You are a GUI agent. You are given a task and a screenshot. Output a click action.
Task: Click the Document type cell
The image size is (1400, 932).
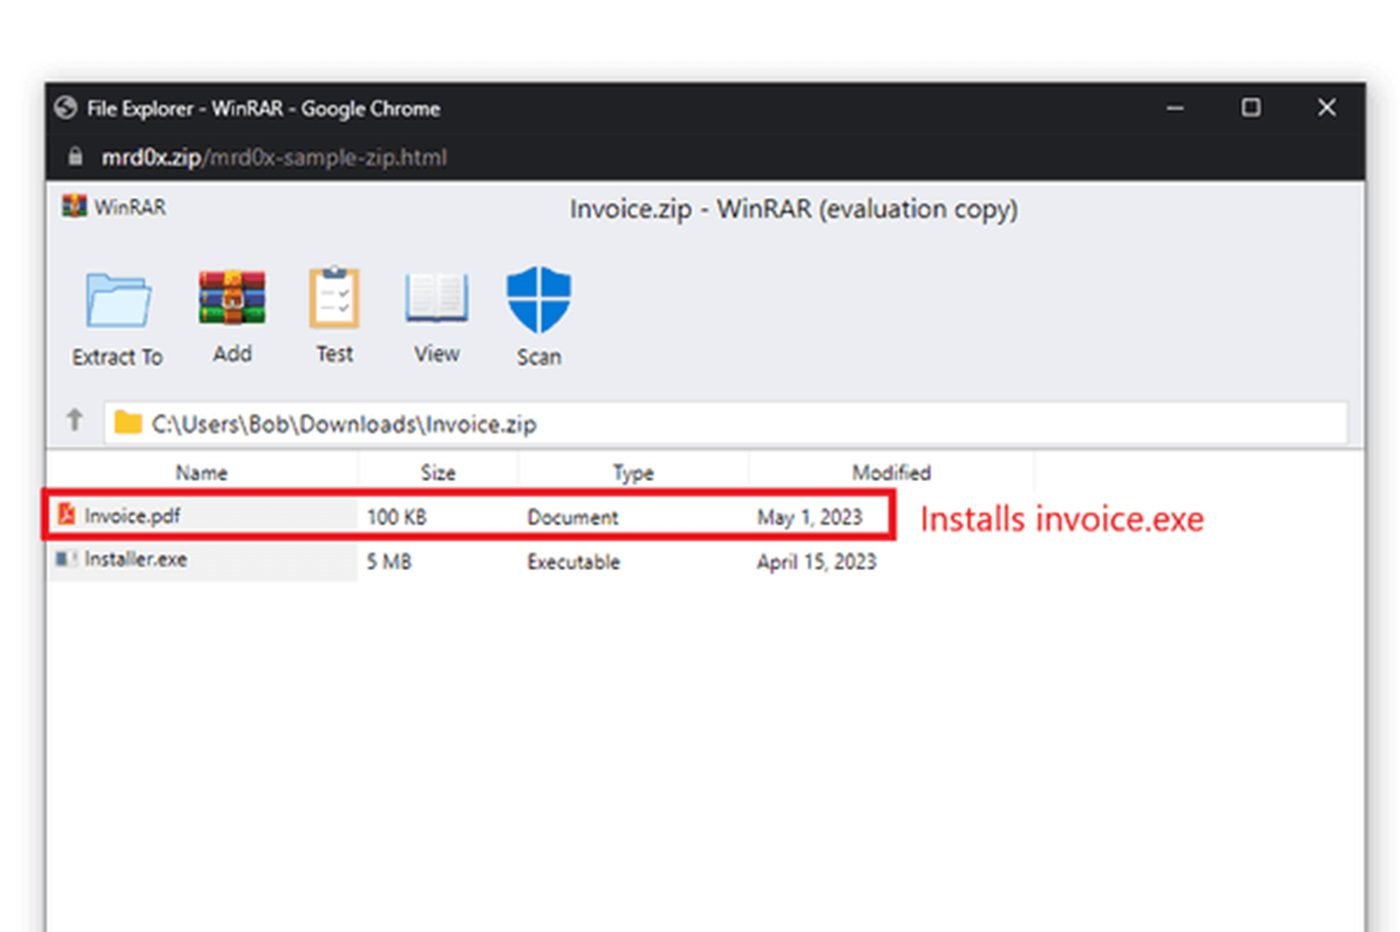tap(572, 517)
